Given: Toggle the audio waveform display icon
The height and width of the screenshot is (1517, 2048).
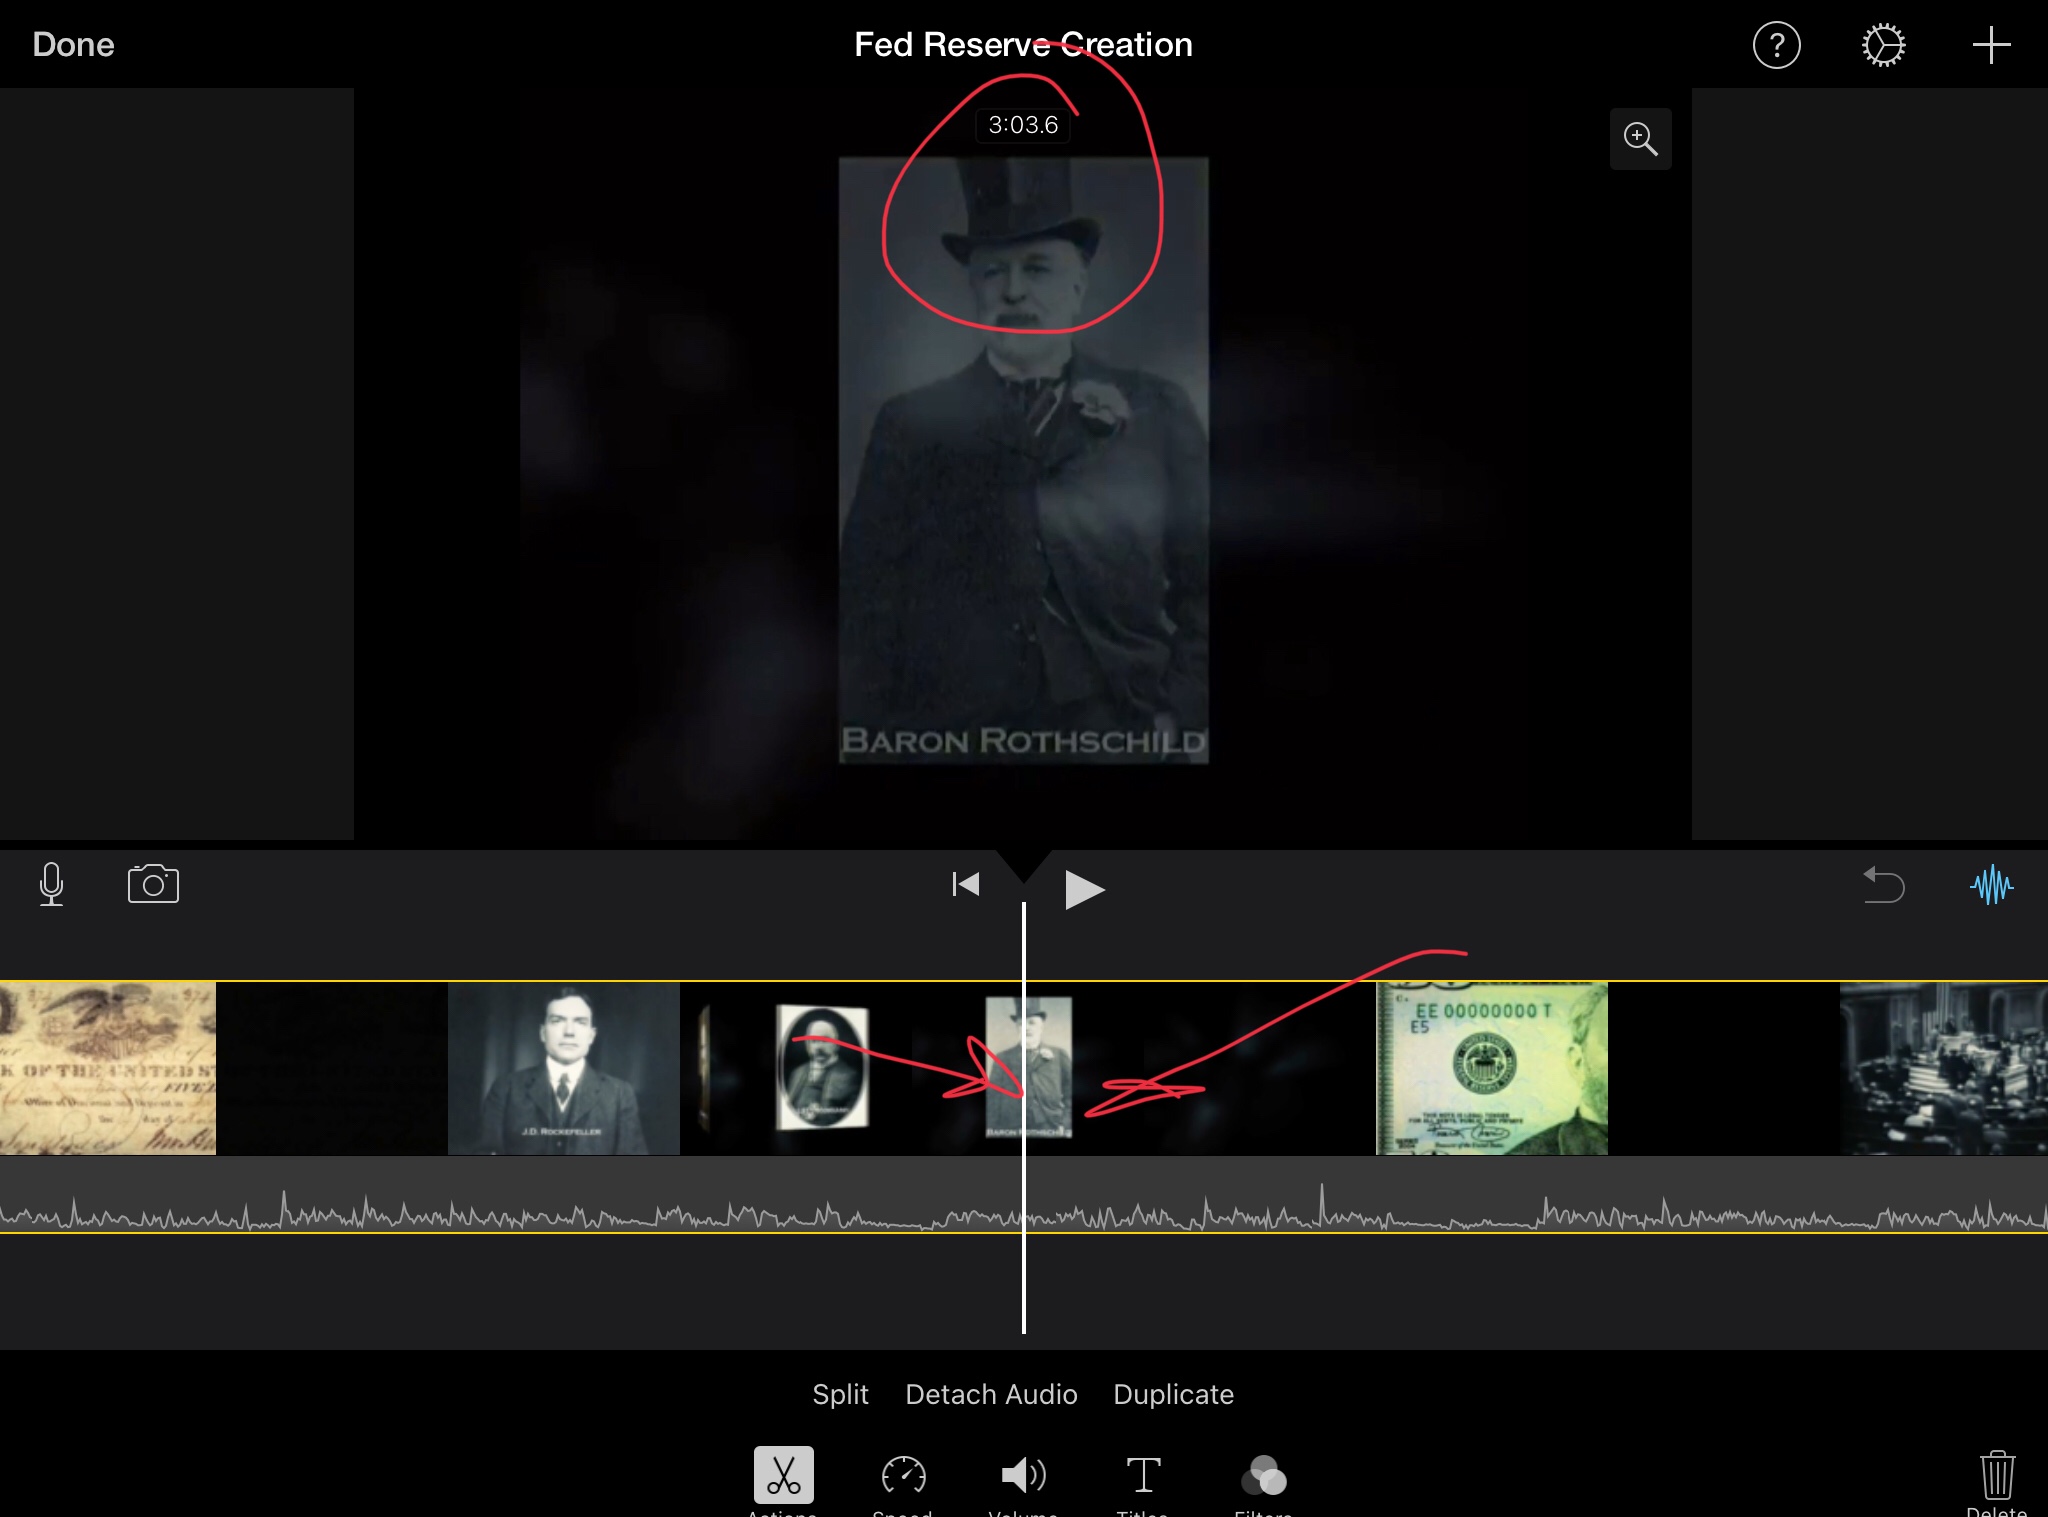Looking at the screenshot, I should point(1991,885).
